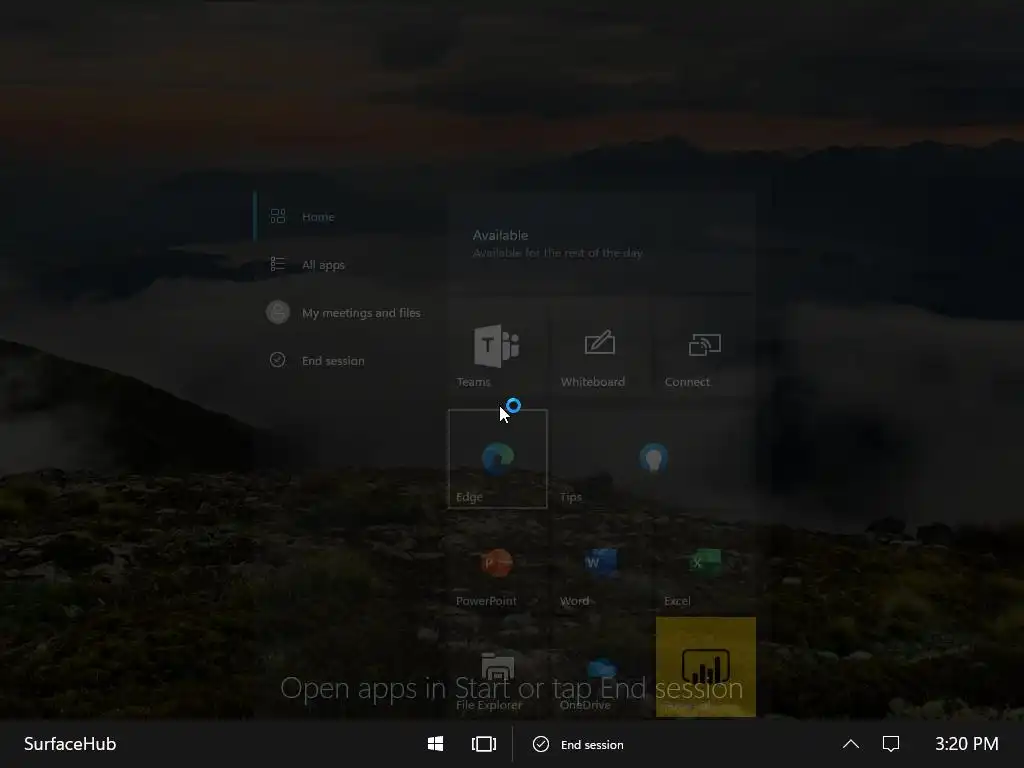1024x768 pixels.
Task: Launch PowerPoint from the Start menu
Action: [x=497, y=565]
